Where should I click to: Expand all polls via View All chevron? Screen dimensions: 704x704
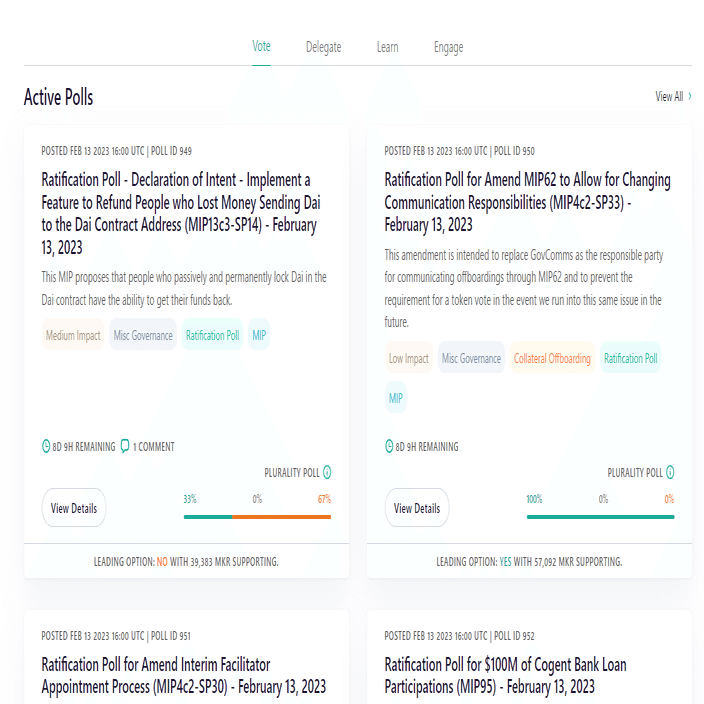click(690, 97)
